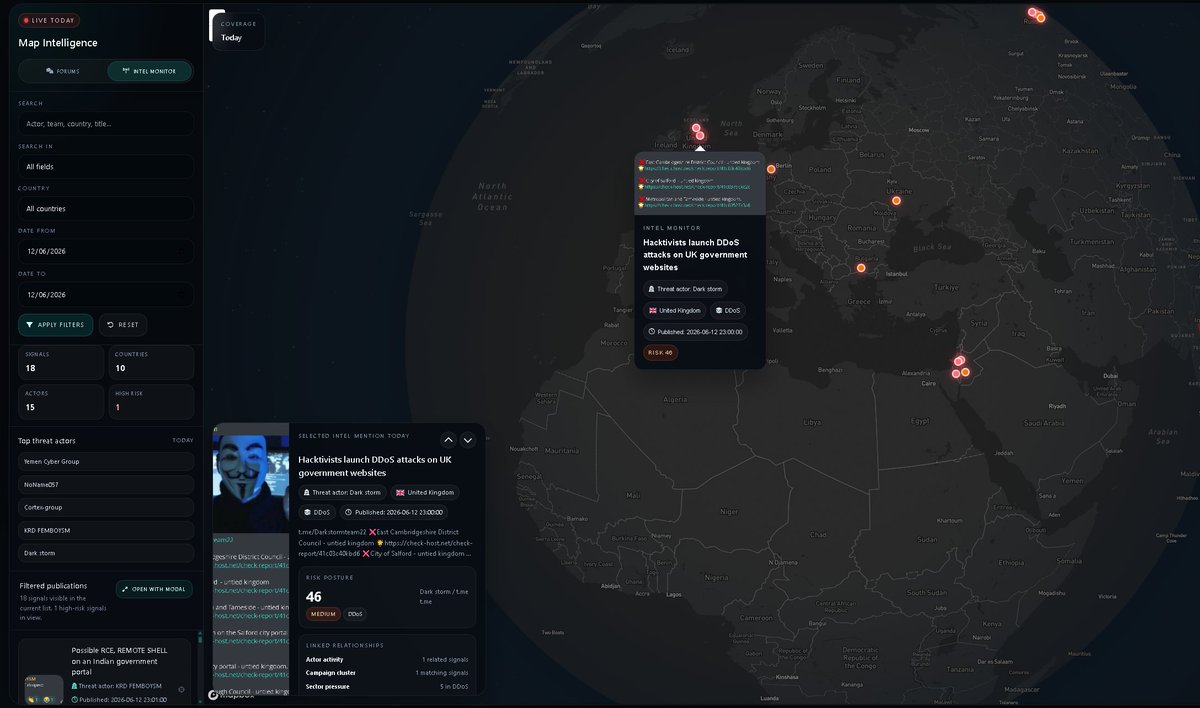Click United Kingdom flag chip in detail panel
The image size is (1200, 708).
tap(424, 492)
